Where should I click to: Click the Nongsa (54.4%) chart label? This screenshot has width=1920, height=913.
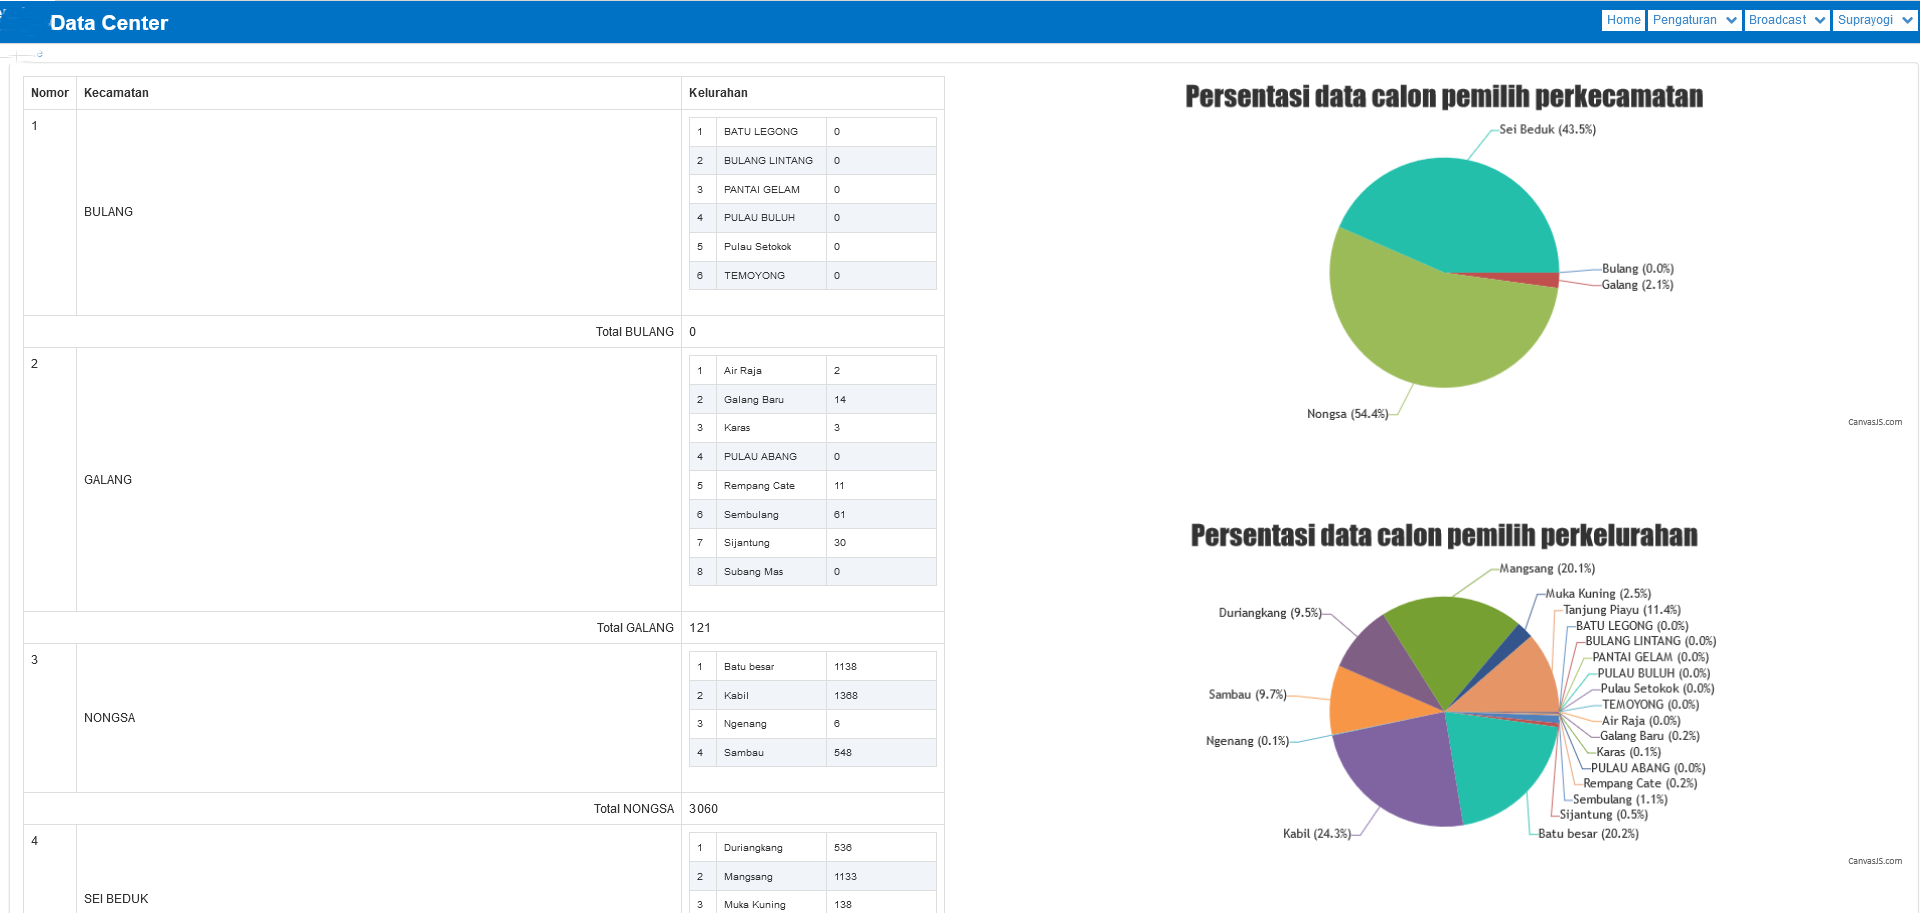(x=1347, y=414)
